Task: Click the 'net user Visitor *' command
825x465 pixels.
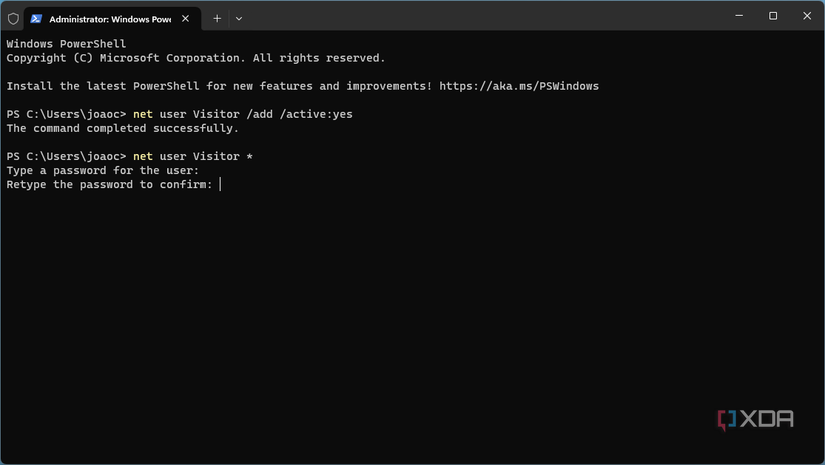Action: point(192,156)
